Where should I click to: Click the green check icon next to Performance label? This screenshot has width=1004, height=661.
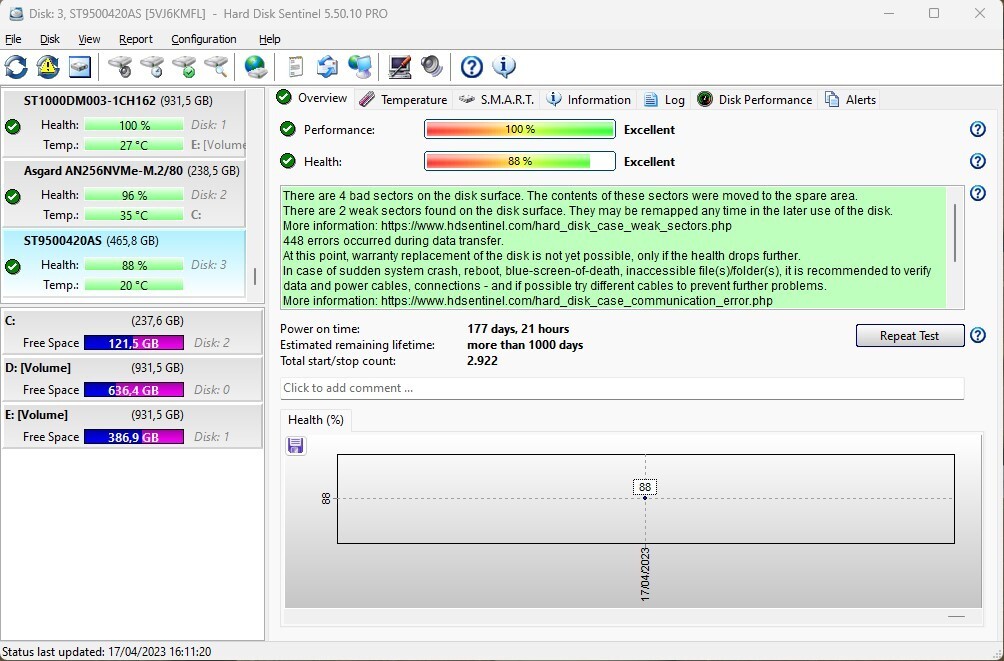pos(288,129)
